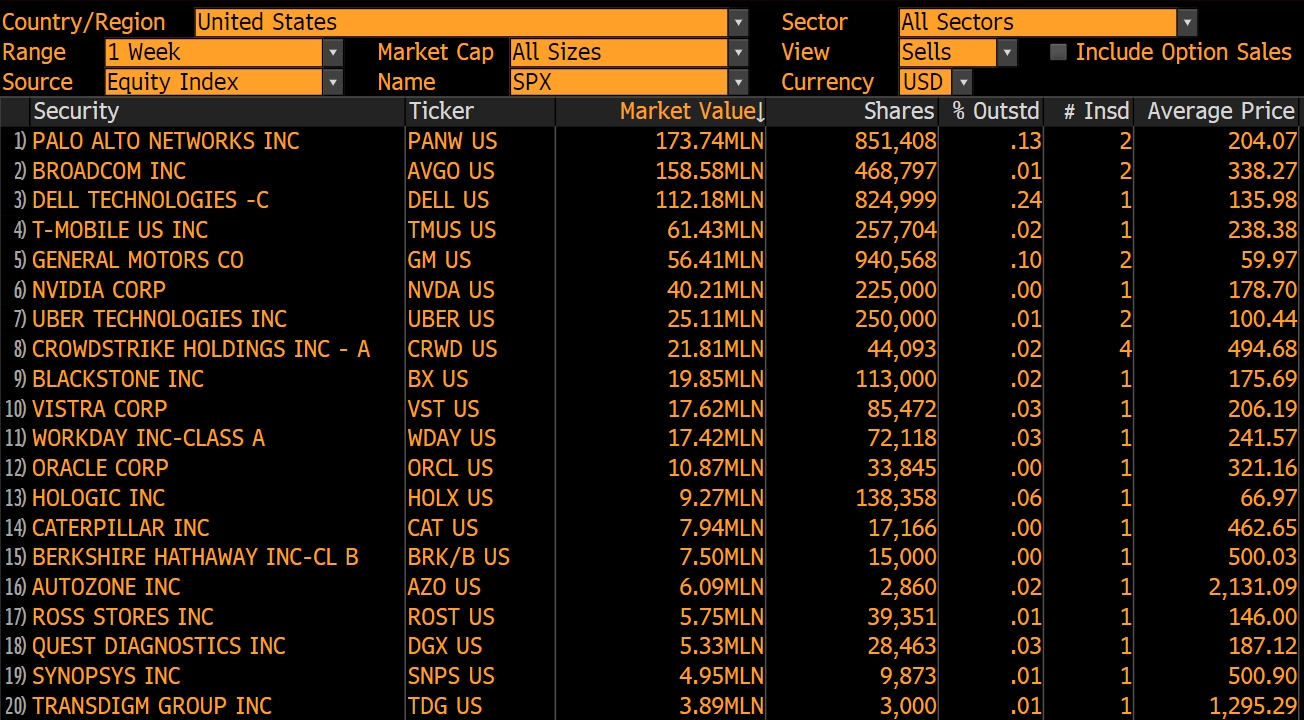
Task: Click the TMUS US ticker cell
Action: pyautogui.click(x=452, y=230)
